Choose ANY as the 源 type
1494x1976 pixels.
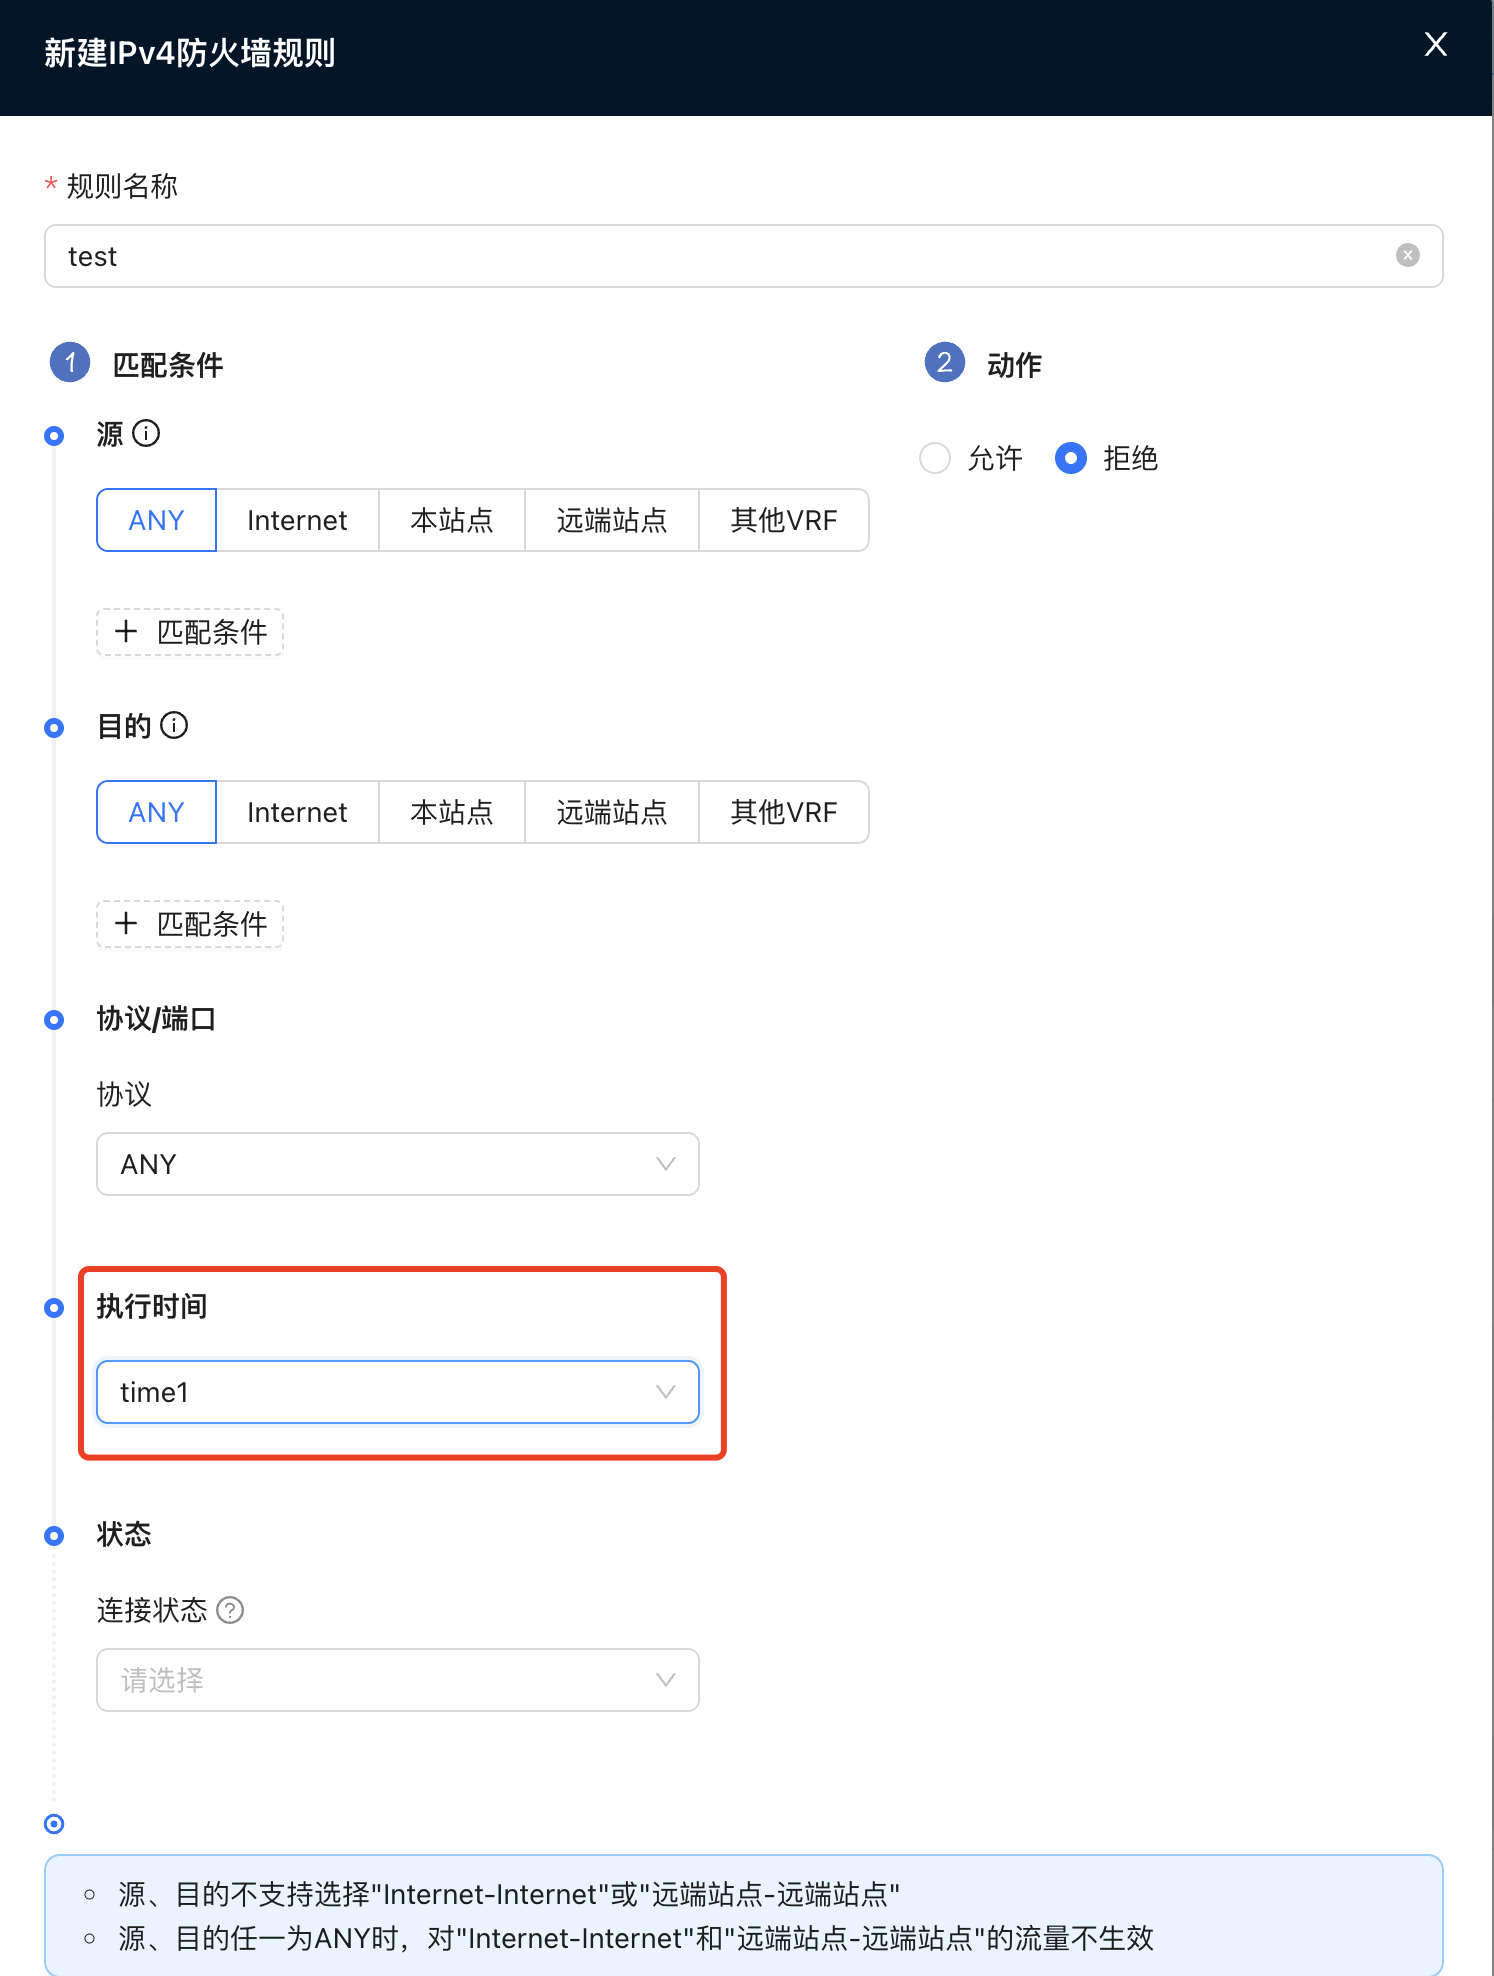(157, 520)
